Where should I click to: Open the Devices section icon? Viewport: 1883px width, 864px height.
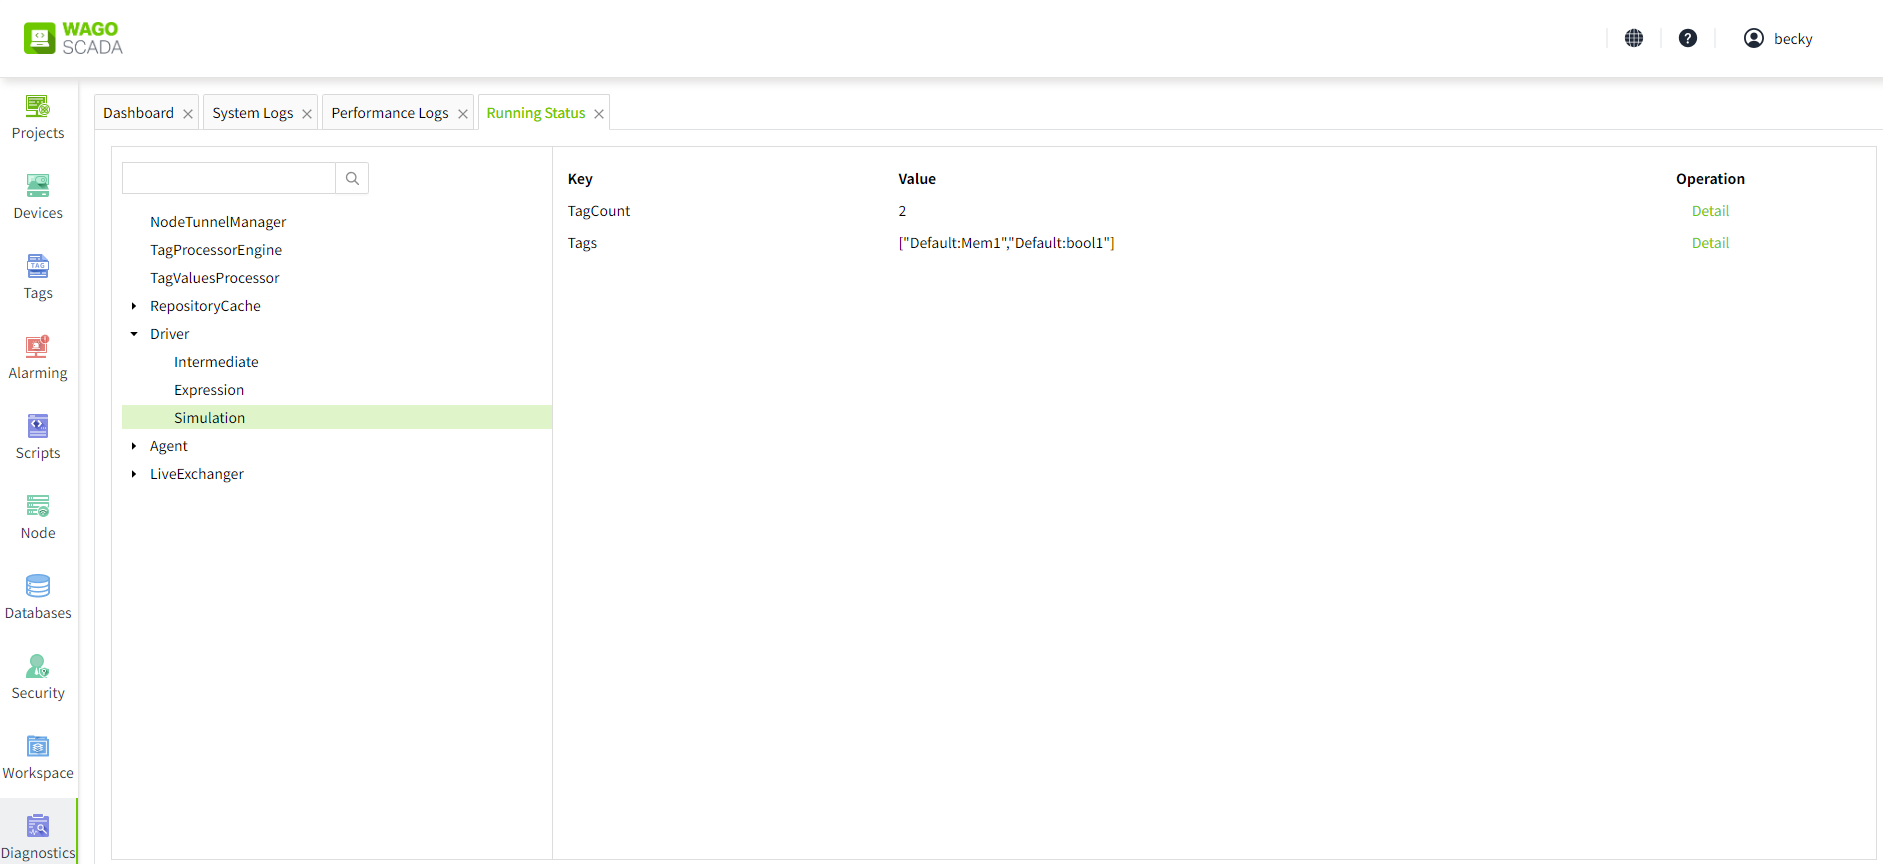(x=38, y=186)
